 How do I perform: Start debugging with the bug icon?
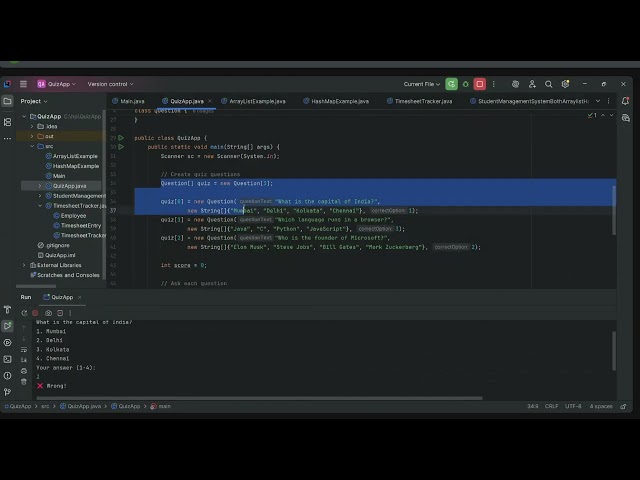tap(466, 84)
